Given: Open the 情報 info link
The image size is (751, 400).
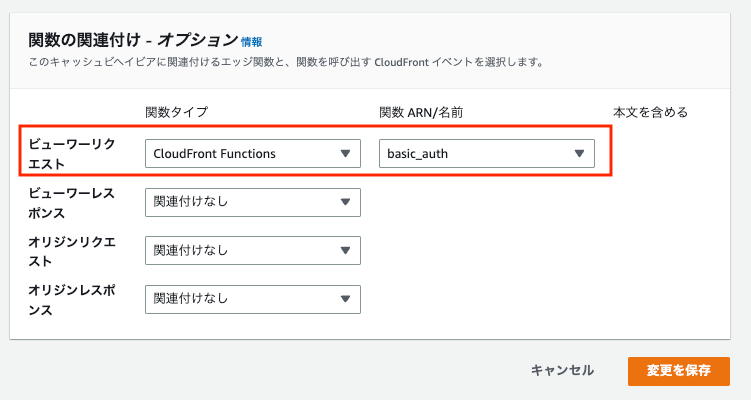Looking at the screenshot, I should pyautogui.click(x=251, y=42).
